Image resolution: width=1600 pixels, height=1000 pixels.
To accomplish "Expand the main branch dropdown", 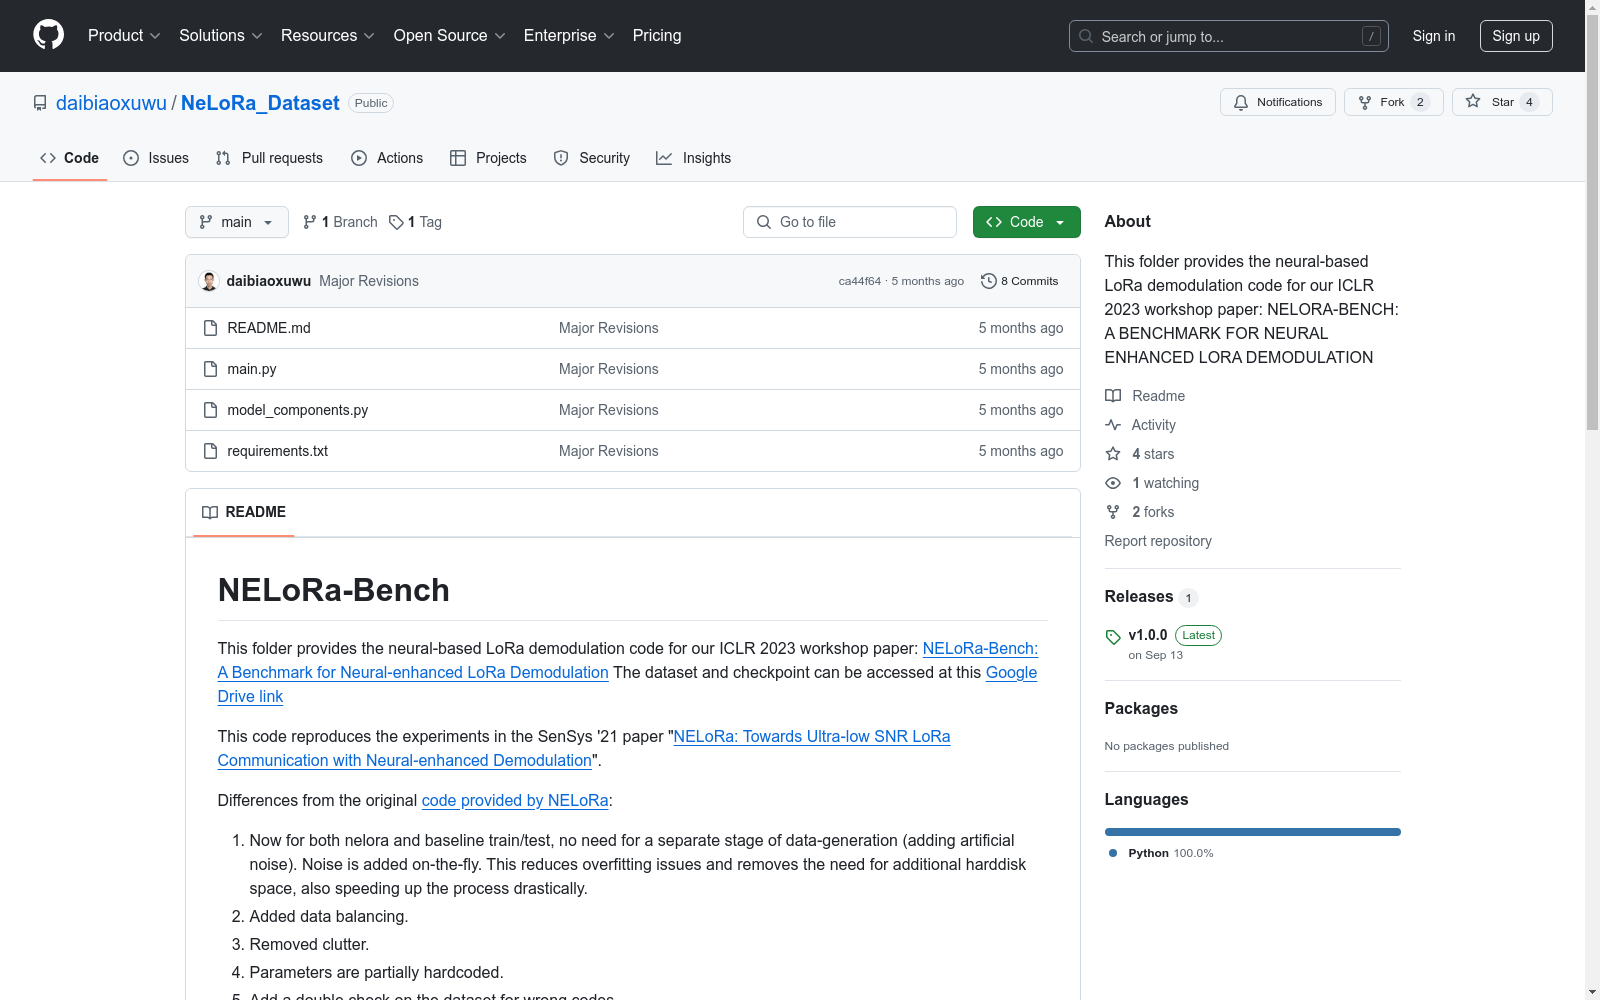I will coord(236,222).
